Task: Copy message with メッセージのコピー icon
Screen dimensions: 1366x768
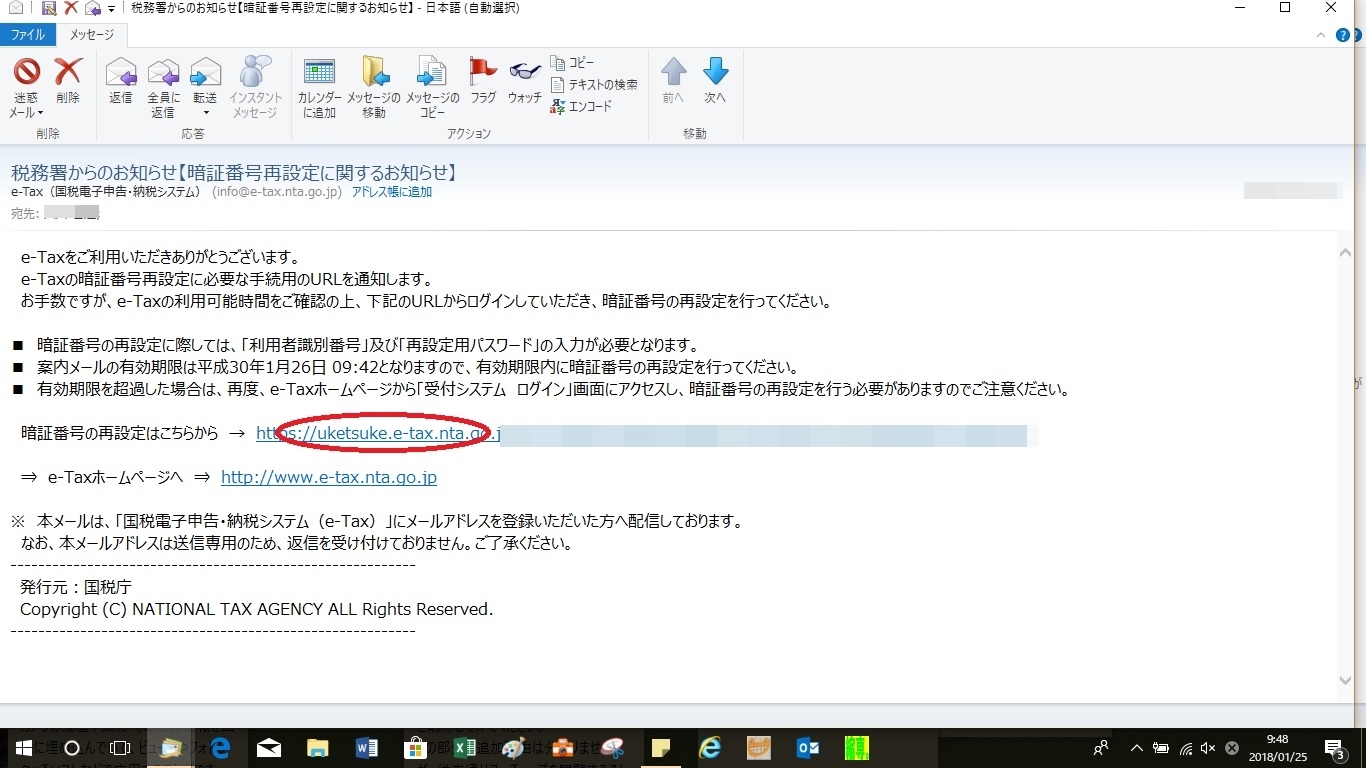Action: coord(432,88)
